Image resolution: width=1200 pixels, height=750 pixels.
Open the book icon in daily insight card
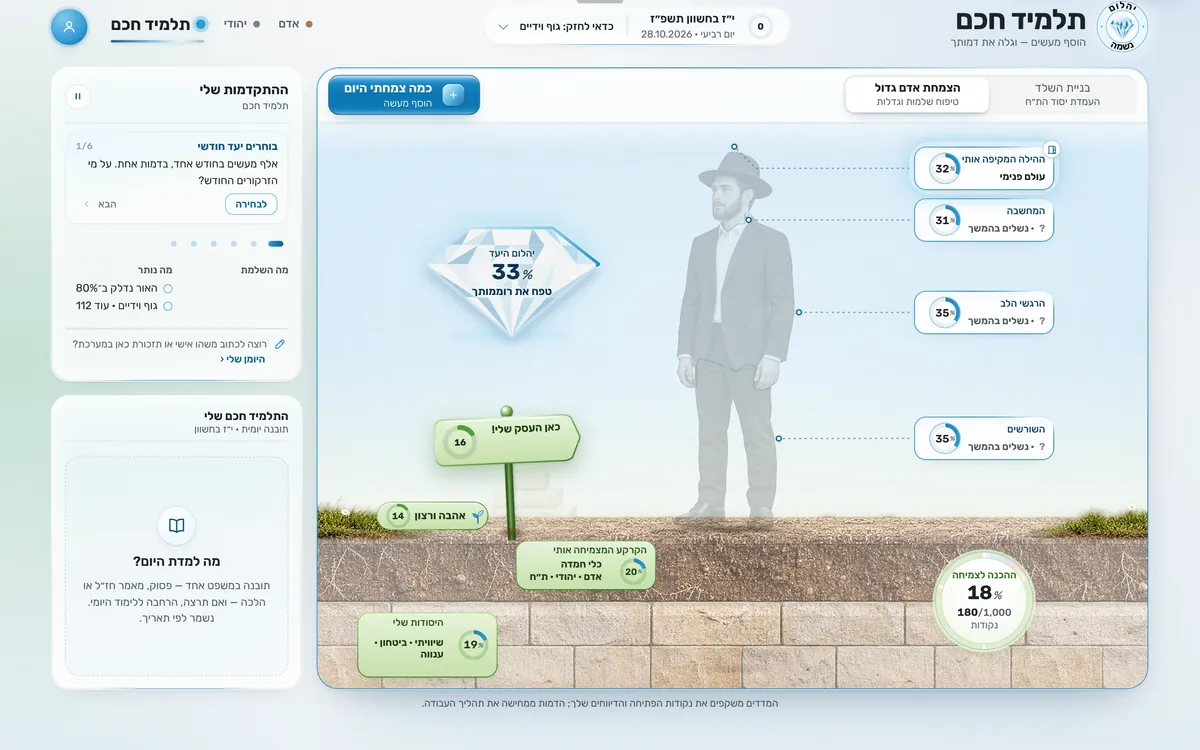click(x=177, y=526)
